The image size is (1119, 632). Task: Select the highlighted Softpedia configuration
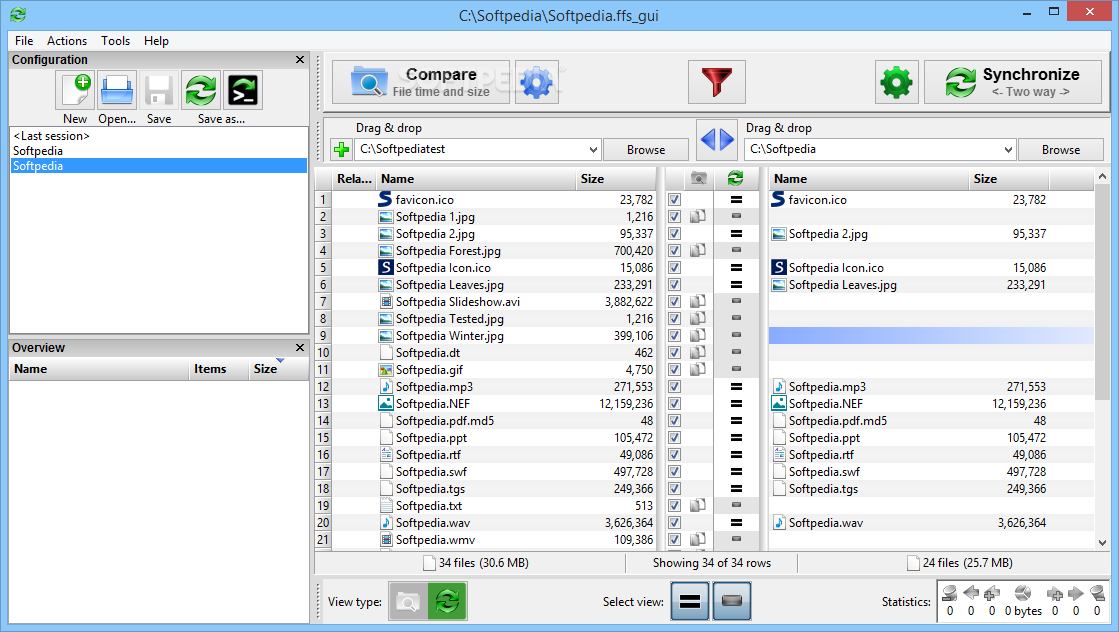(x=158, y=165)
